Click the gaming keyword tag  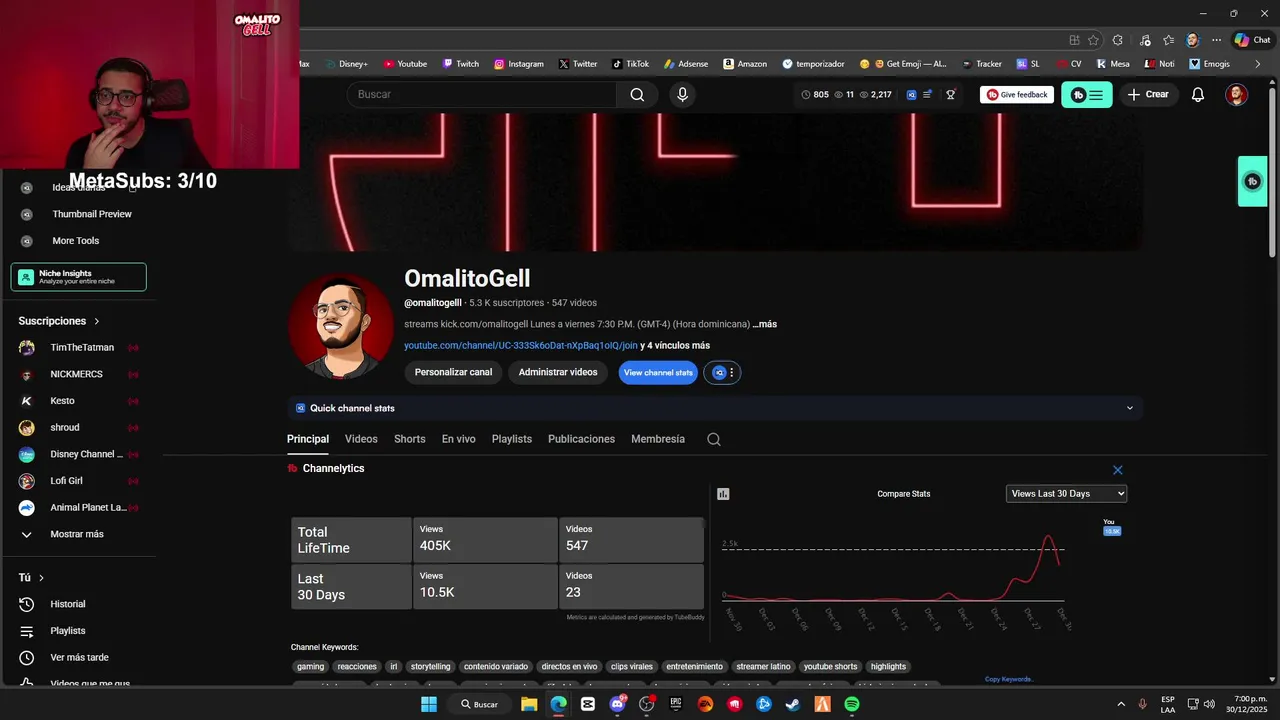tap(310, 667)
